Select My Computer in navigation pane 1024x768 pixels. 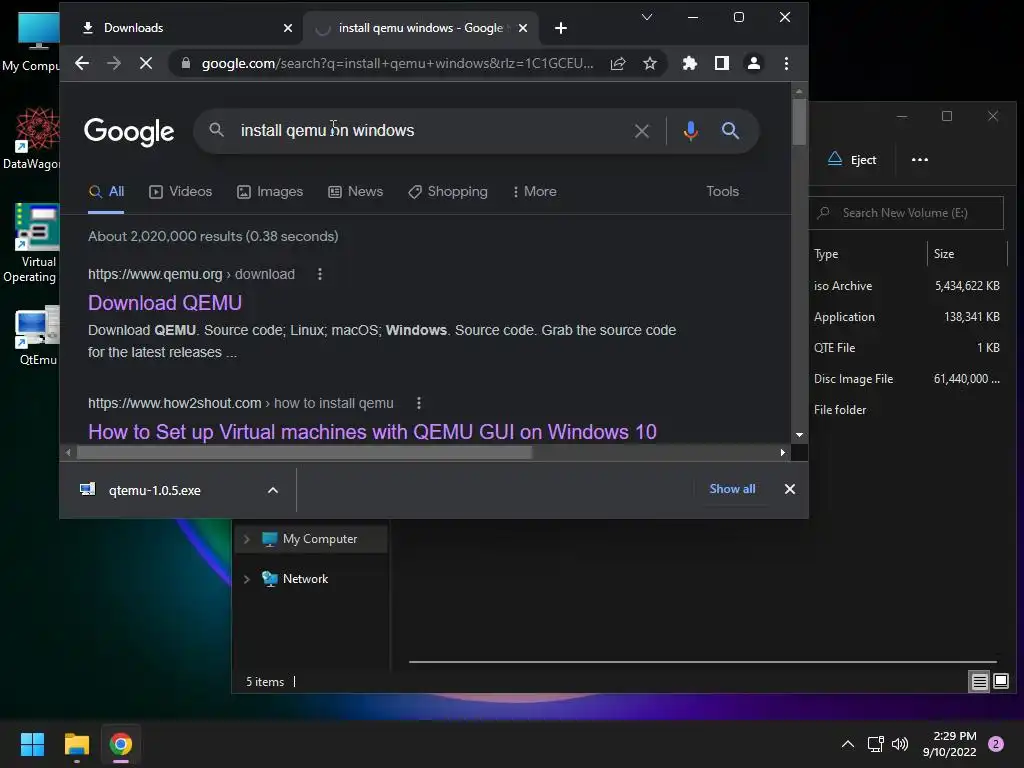tap(319, 539)
